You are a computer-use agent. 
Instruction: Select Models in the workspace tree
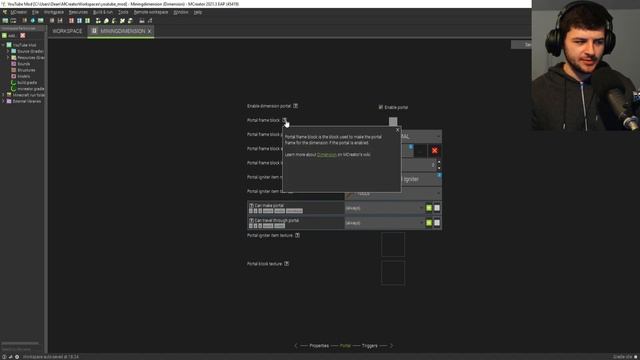tap(23, 76)
